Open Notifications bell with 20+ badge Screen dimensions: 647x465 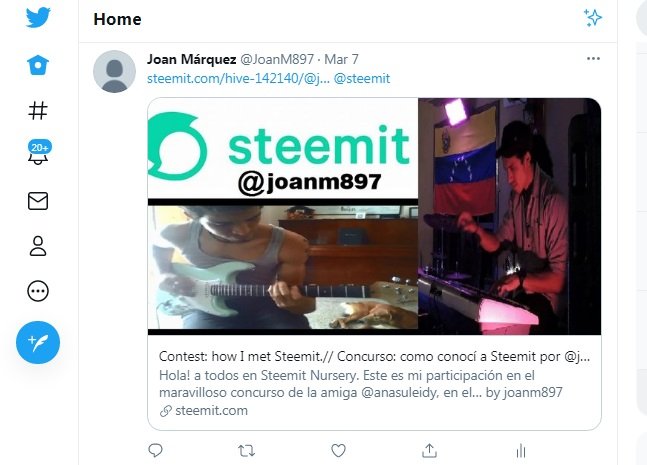(x=39, y=153)
